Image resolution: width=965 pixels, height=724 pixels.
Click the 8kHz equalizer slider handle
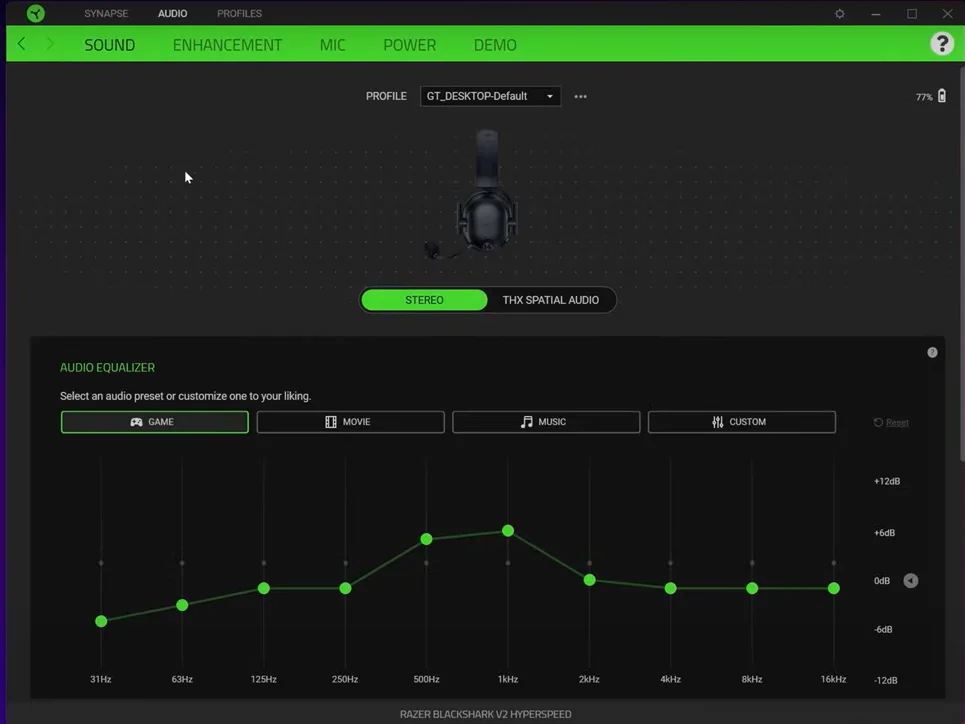pyautogui.click(x=752, y=588)
